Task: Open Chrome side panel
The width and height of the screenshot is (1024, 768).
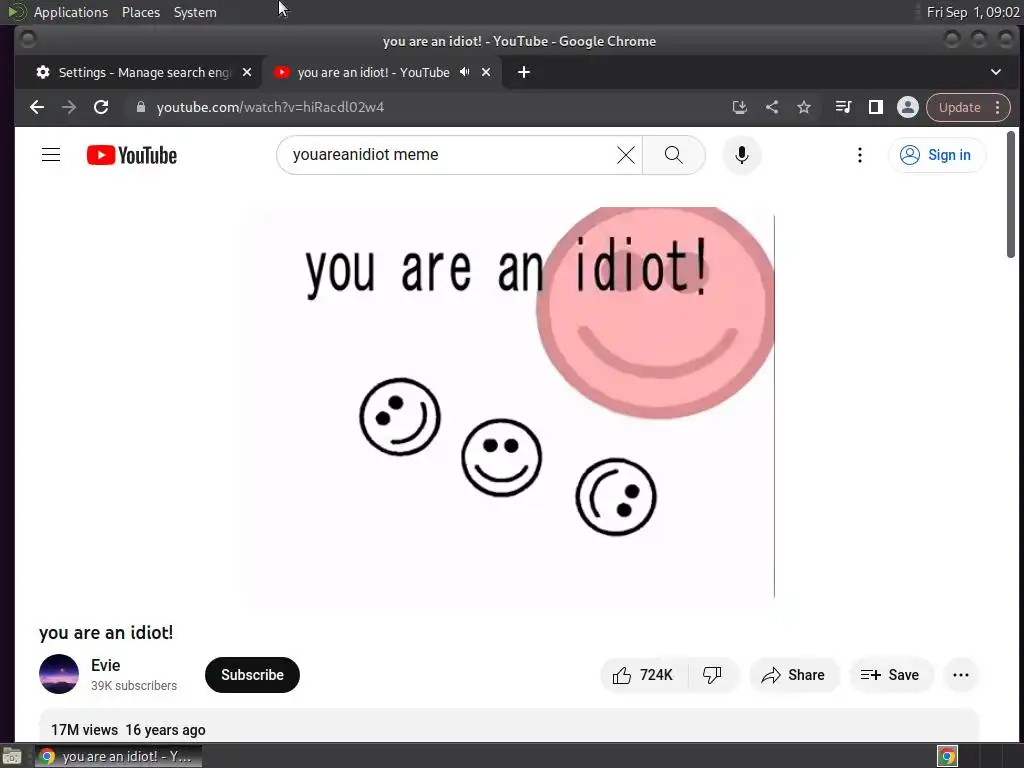Action: tap(876, 107)
